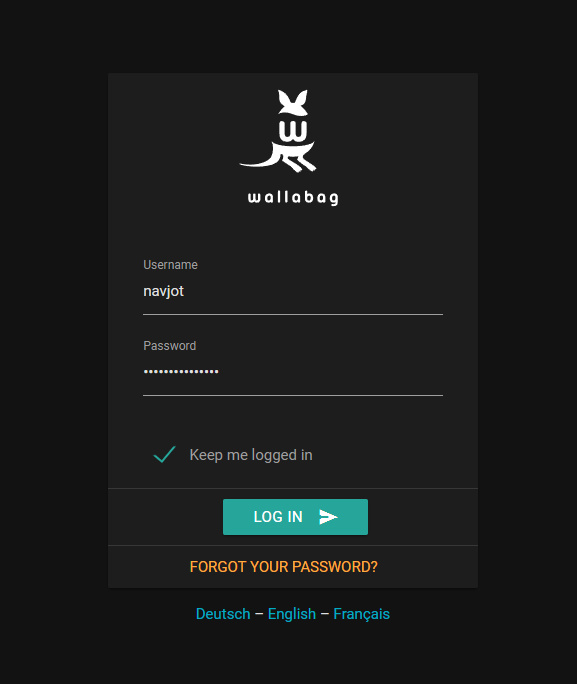The image size is (577, 684).
Task: Click the Username field label
Action: pos(170,265)
